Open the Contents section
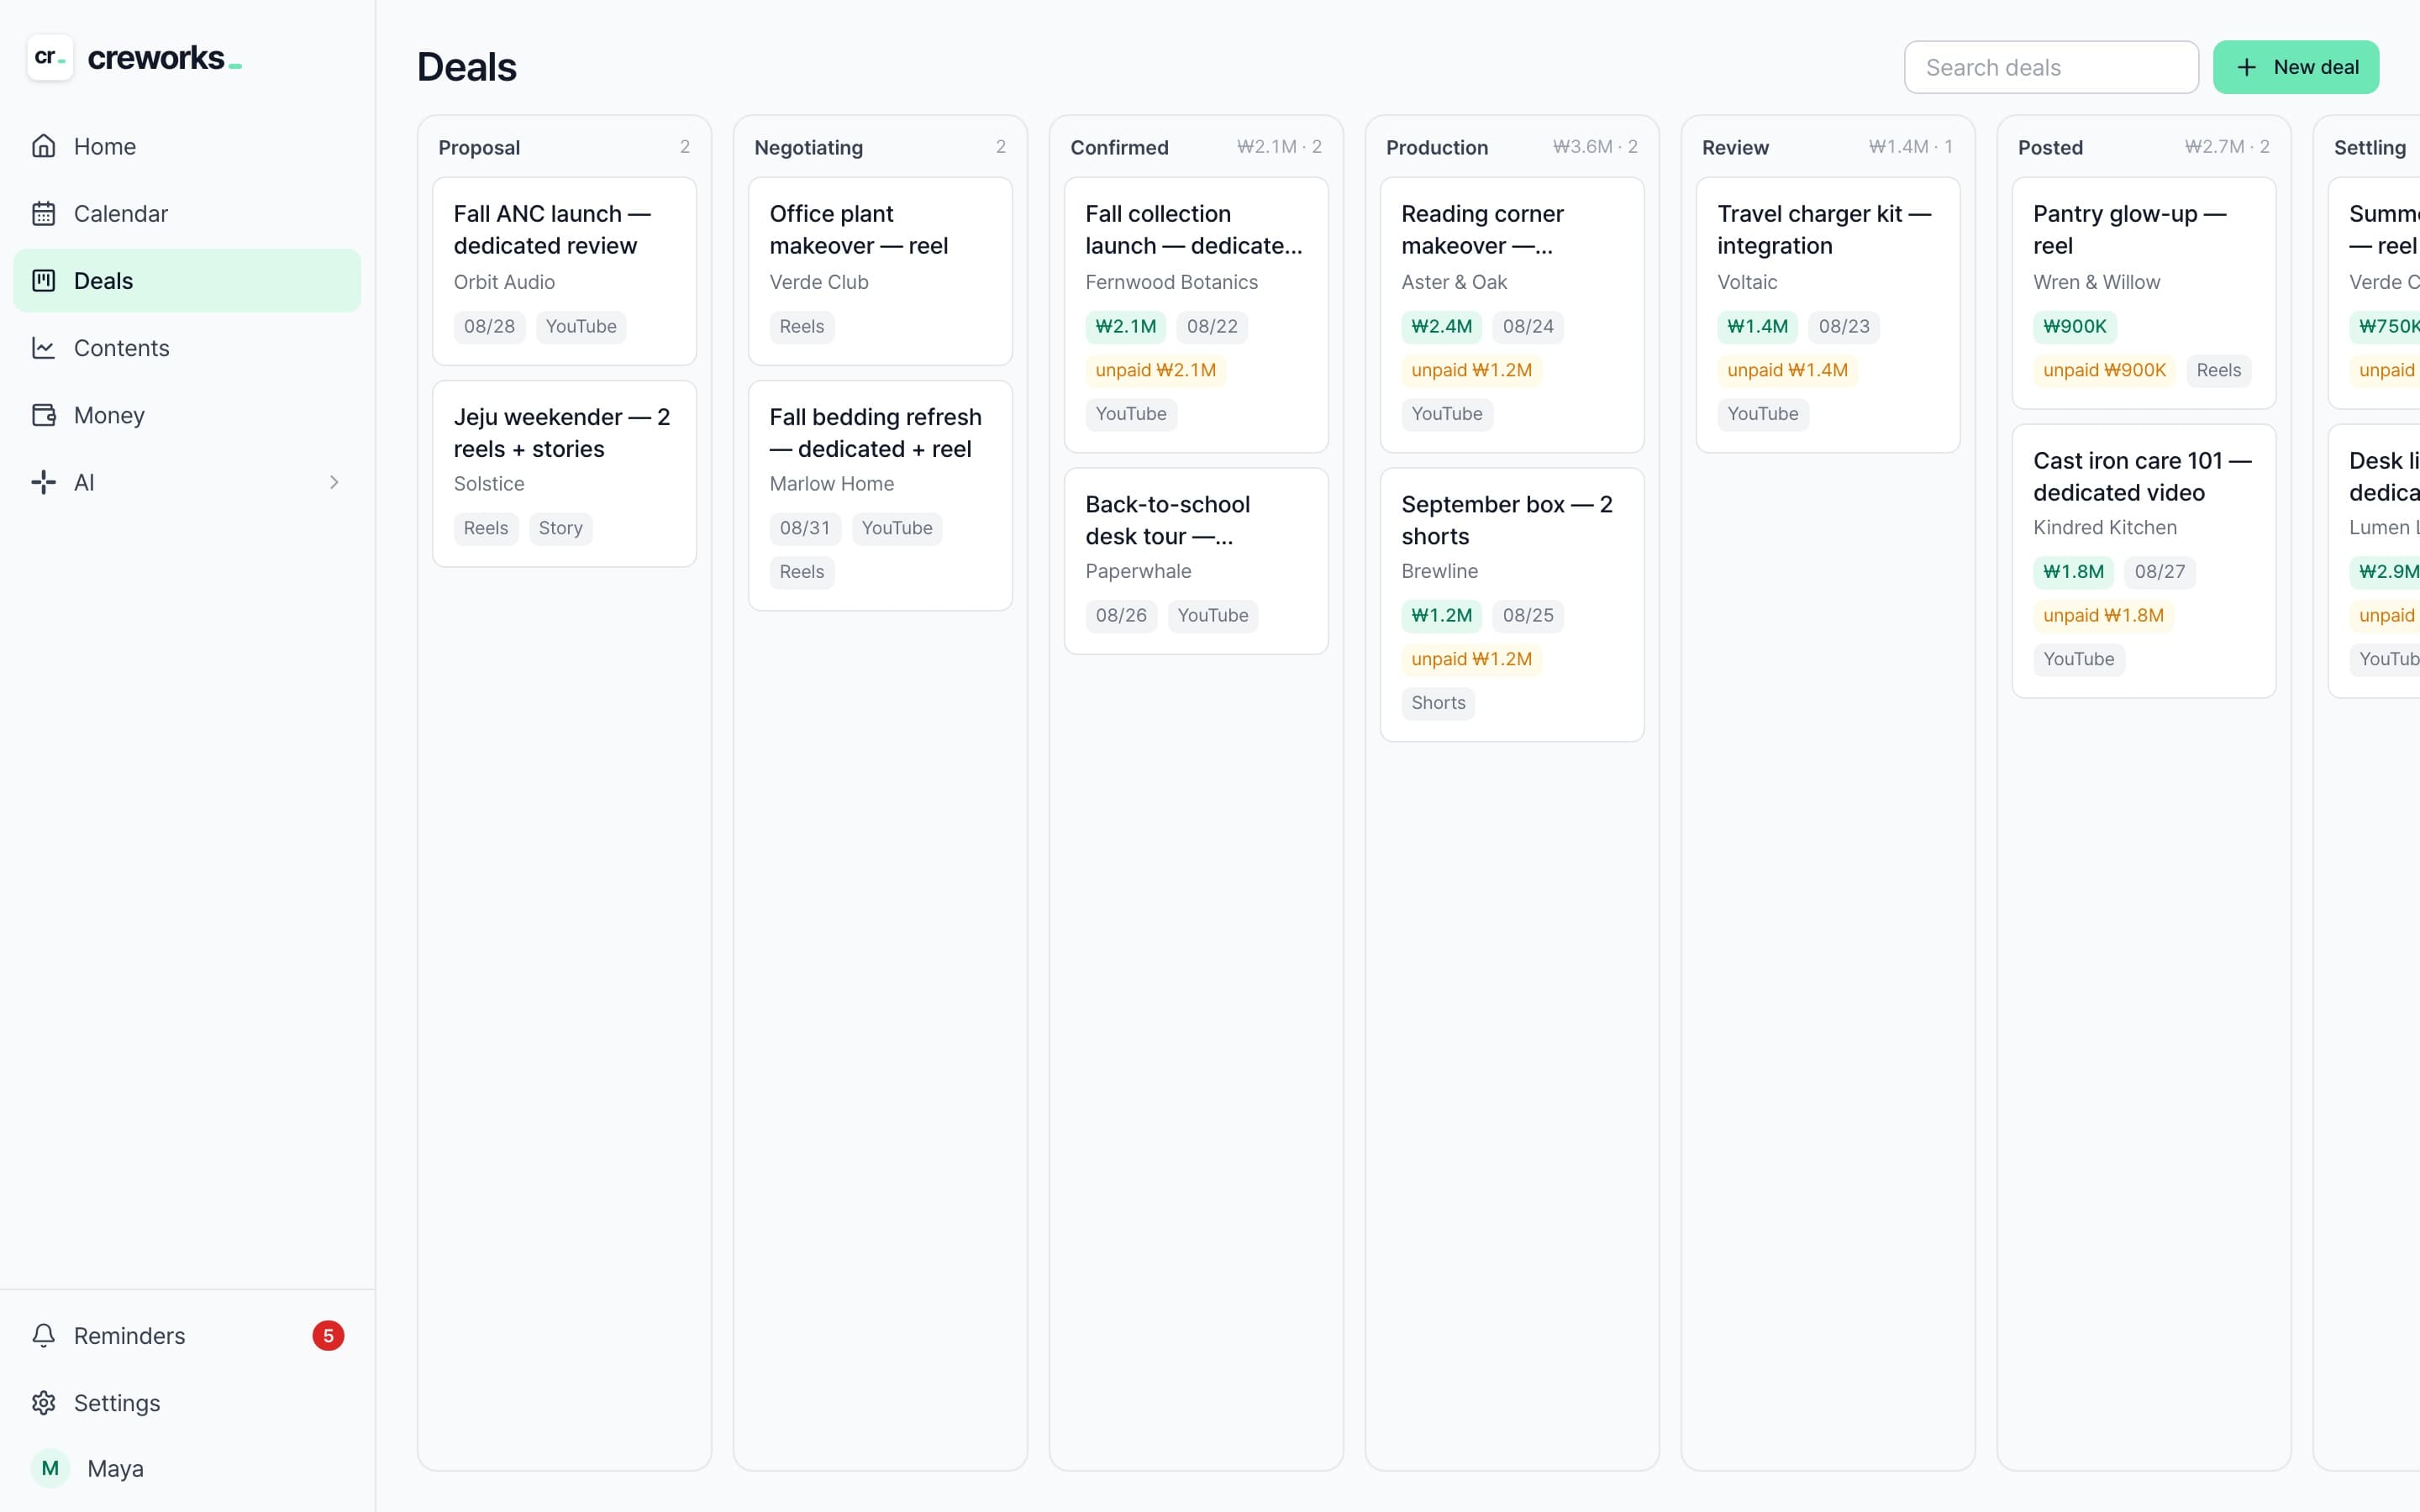 [x=187, y=347]
